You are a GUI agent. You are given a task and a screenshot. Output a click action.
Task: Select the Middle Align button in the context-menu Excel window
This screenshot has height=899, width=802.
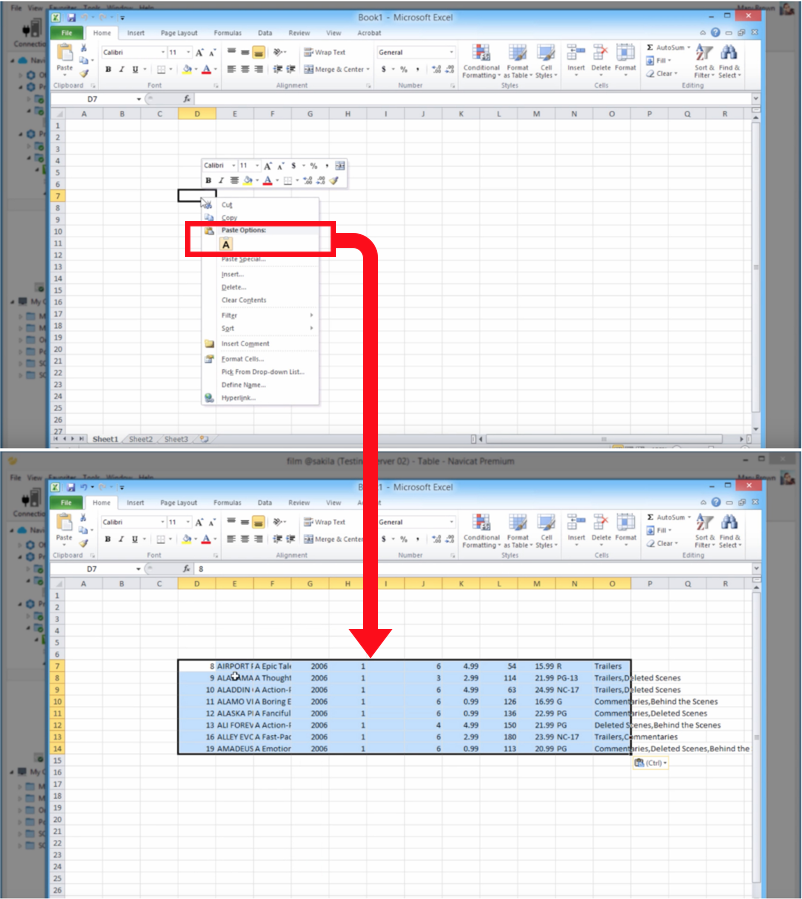pos(245,52)
